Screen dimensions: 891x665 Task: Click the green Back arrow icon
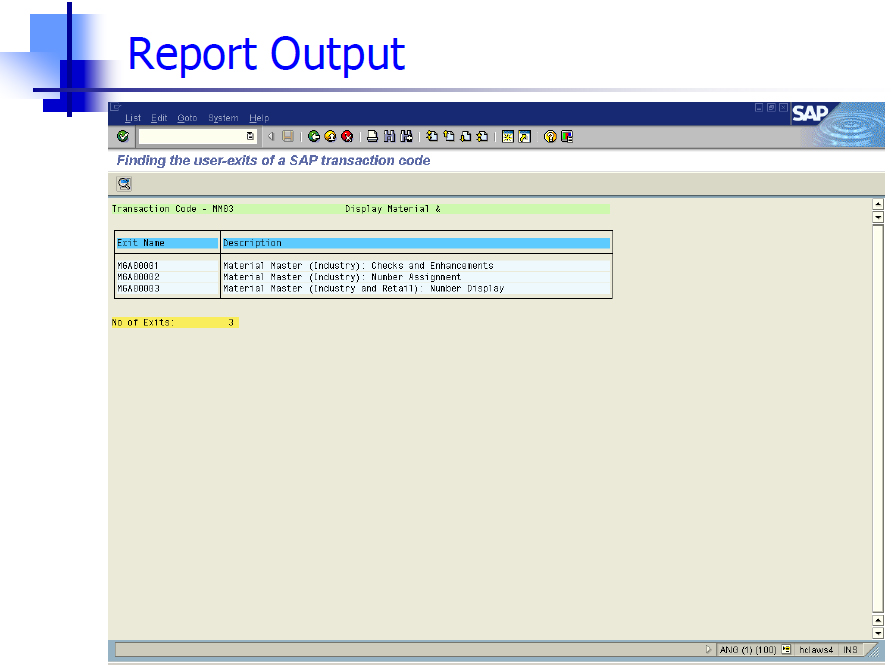point(314,136)
